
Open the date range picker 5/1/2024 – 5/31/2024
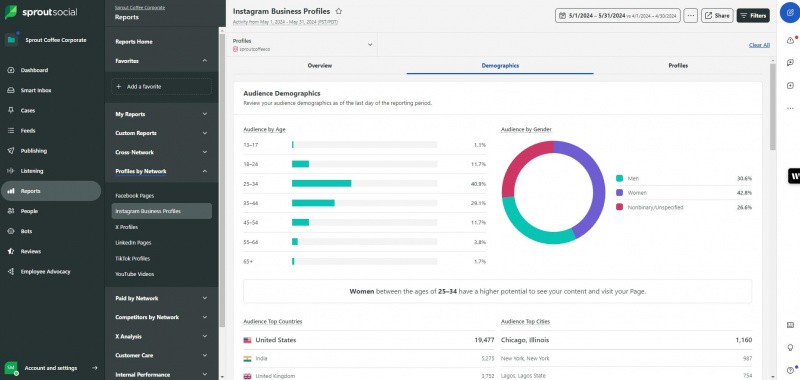[x=618, y=16]
